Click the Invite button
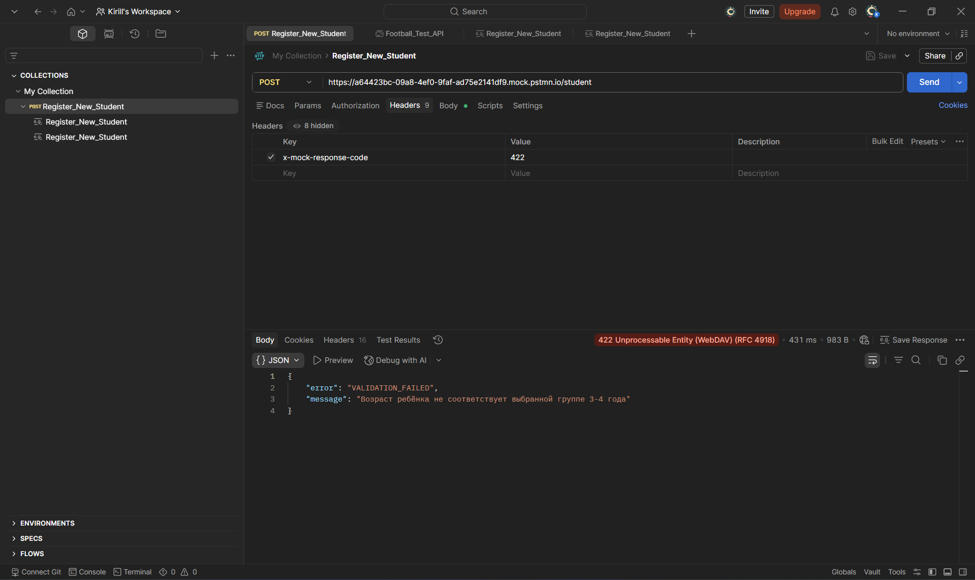Viewport: 975px width, 580px height. pos(759,11)
